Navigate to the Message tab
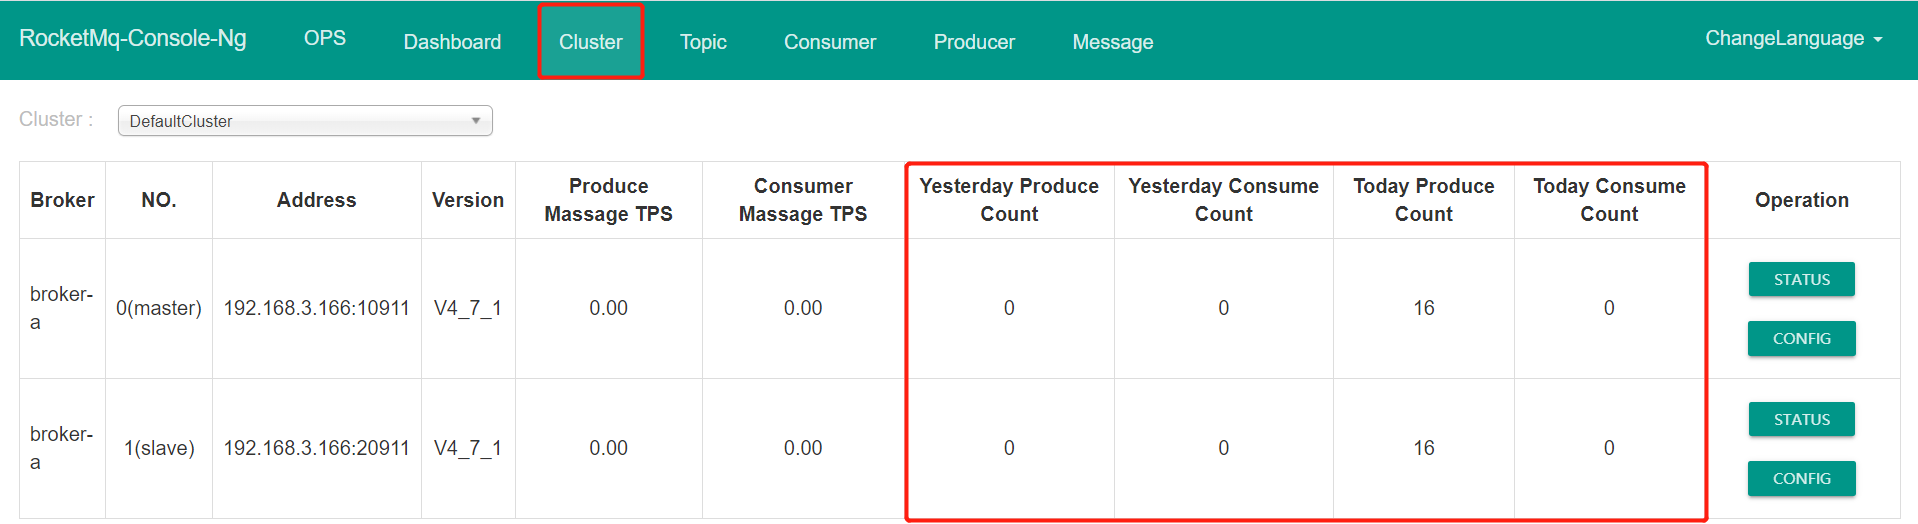This screenshot has width=1918, height=524. (1112, 42)
